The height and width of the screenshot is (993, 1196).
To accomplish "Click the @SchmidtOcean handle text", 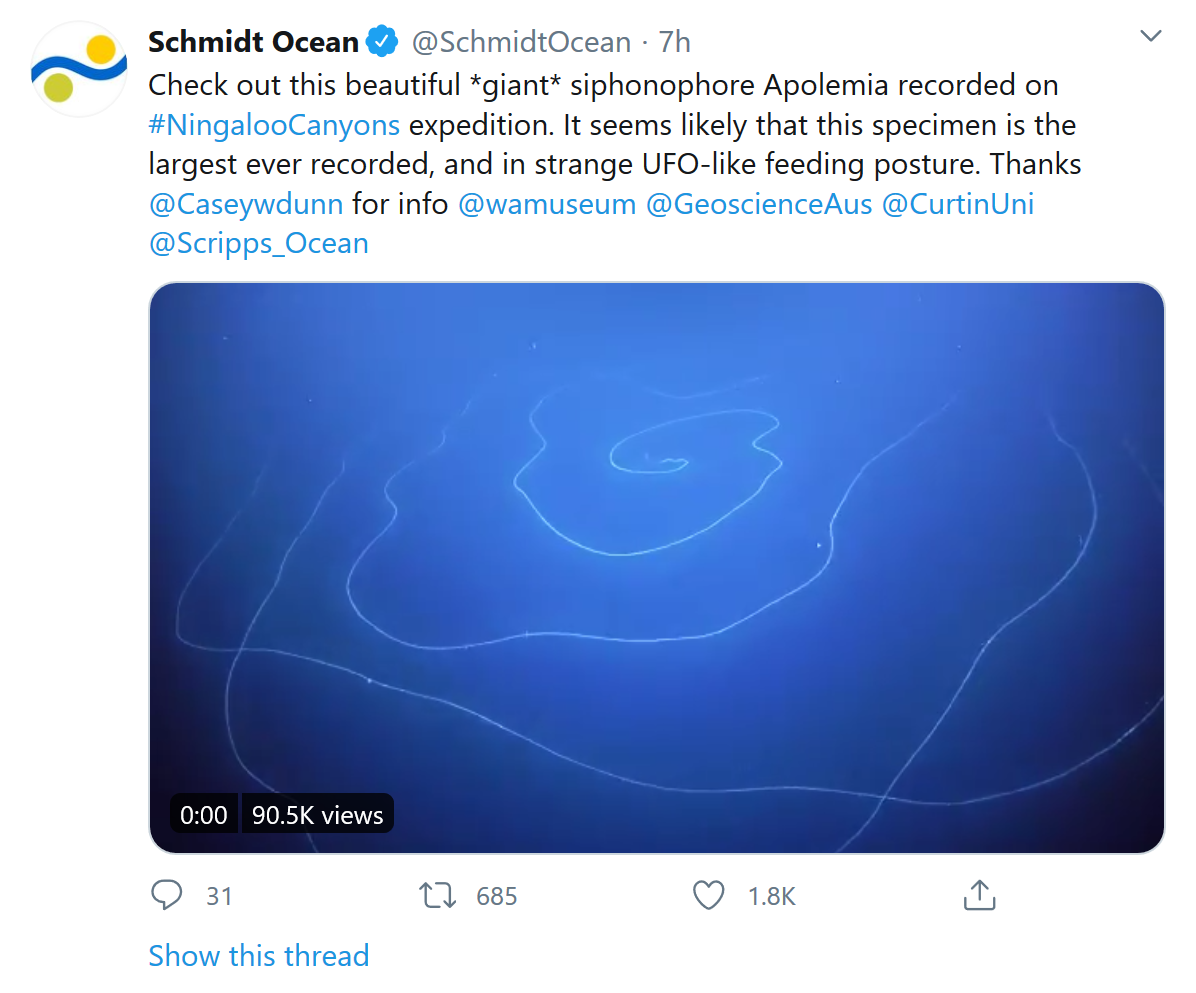I will click(x=521, y=42).
